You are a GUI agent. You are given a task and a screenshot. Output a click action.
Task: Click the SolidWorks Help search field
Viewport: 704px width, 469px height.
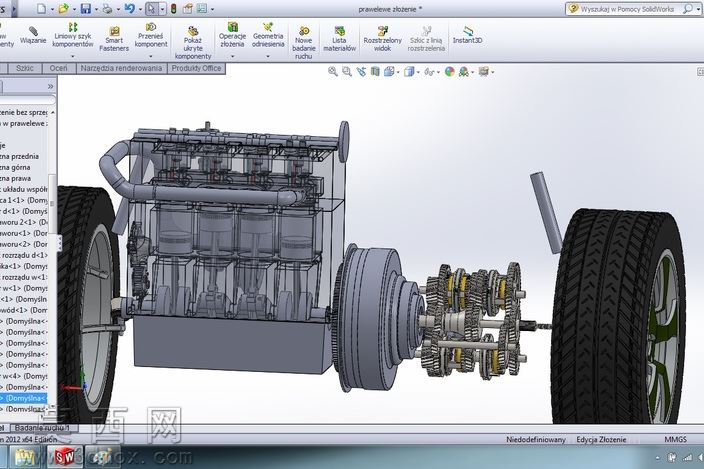click(630, 9)
